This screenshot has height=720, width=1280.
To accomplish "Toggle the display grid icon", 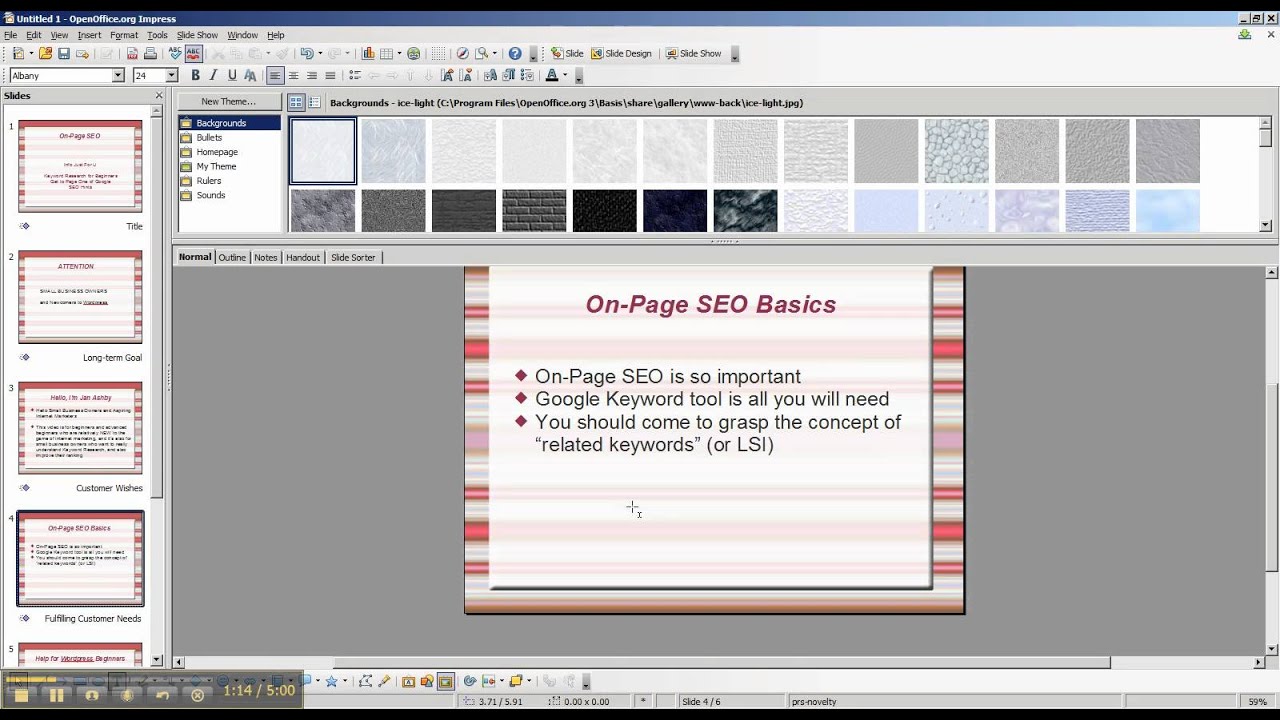I will (x=438, y=54).
